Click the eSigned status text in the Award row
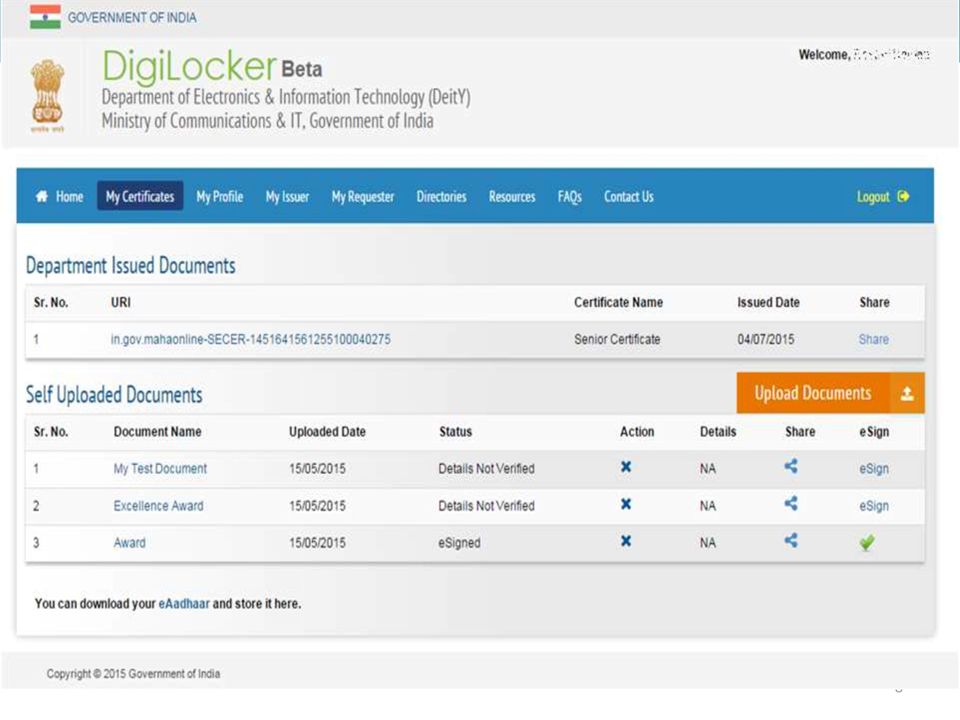This screenshot has width=960, height=720. 459,543
